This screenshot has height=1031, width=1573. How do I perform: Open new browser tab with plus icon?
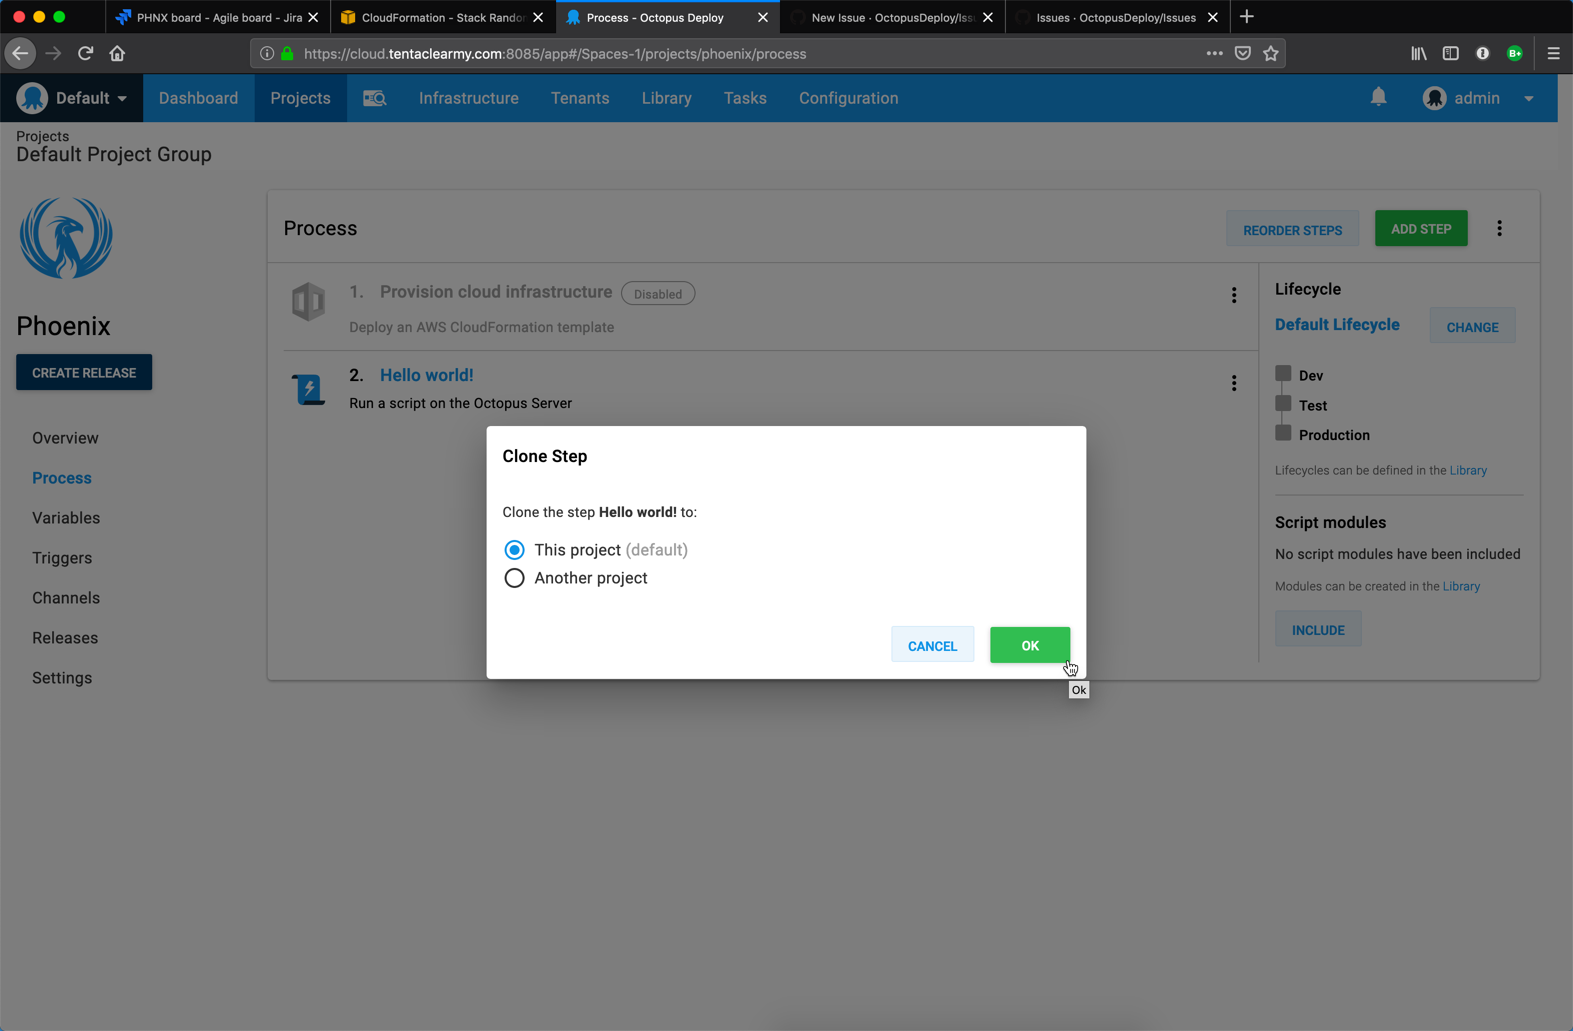[1247, 17]
